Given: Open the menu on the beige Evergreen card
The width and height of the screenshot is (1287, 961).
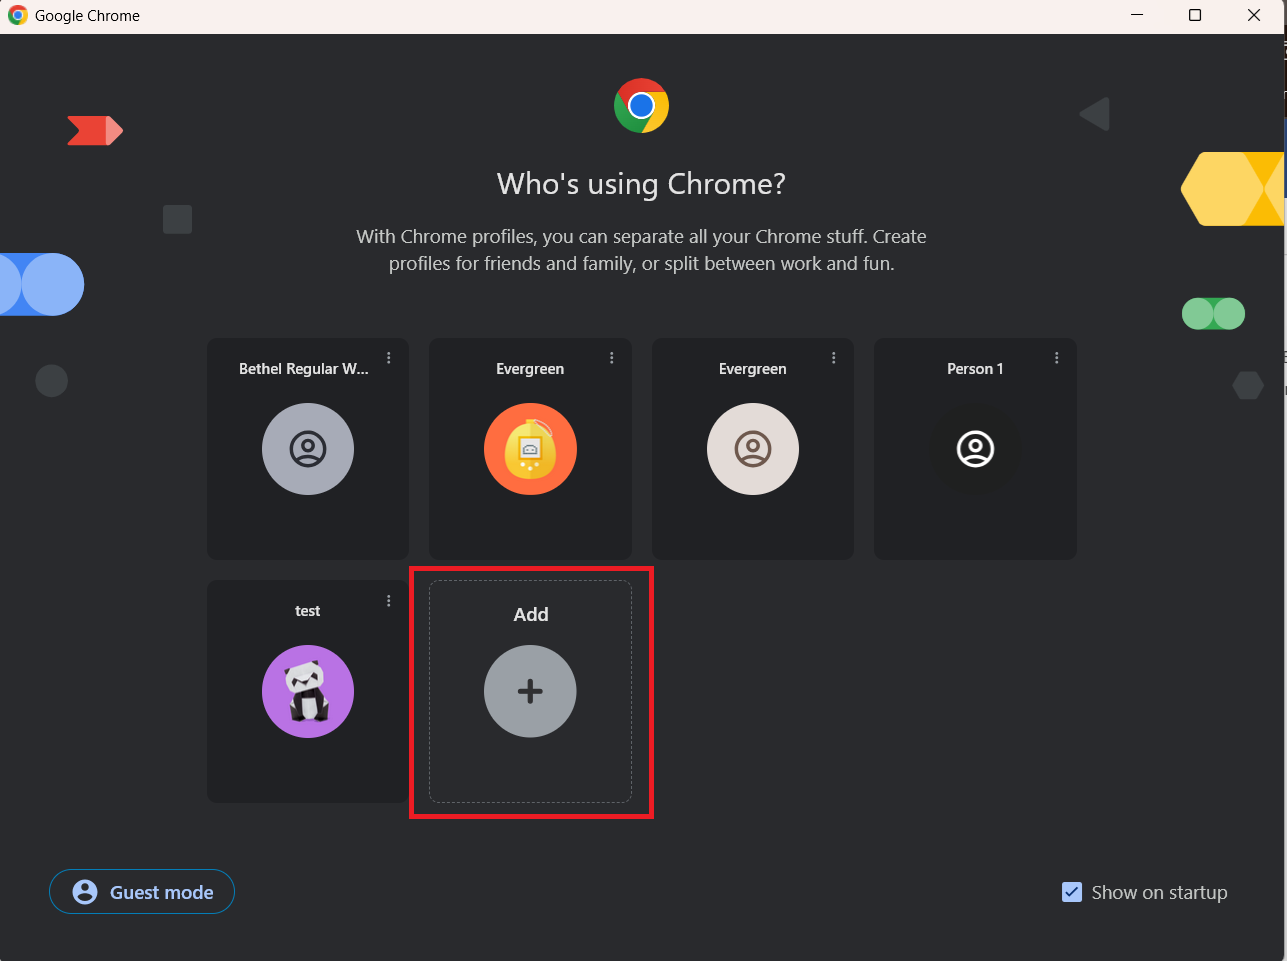Looking at the screenshot, I should (x=833, y=357).
